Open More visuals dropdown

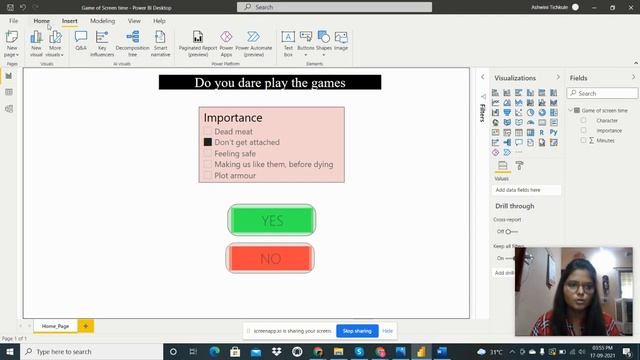55,43
